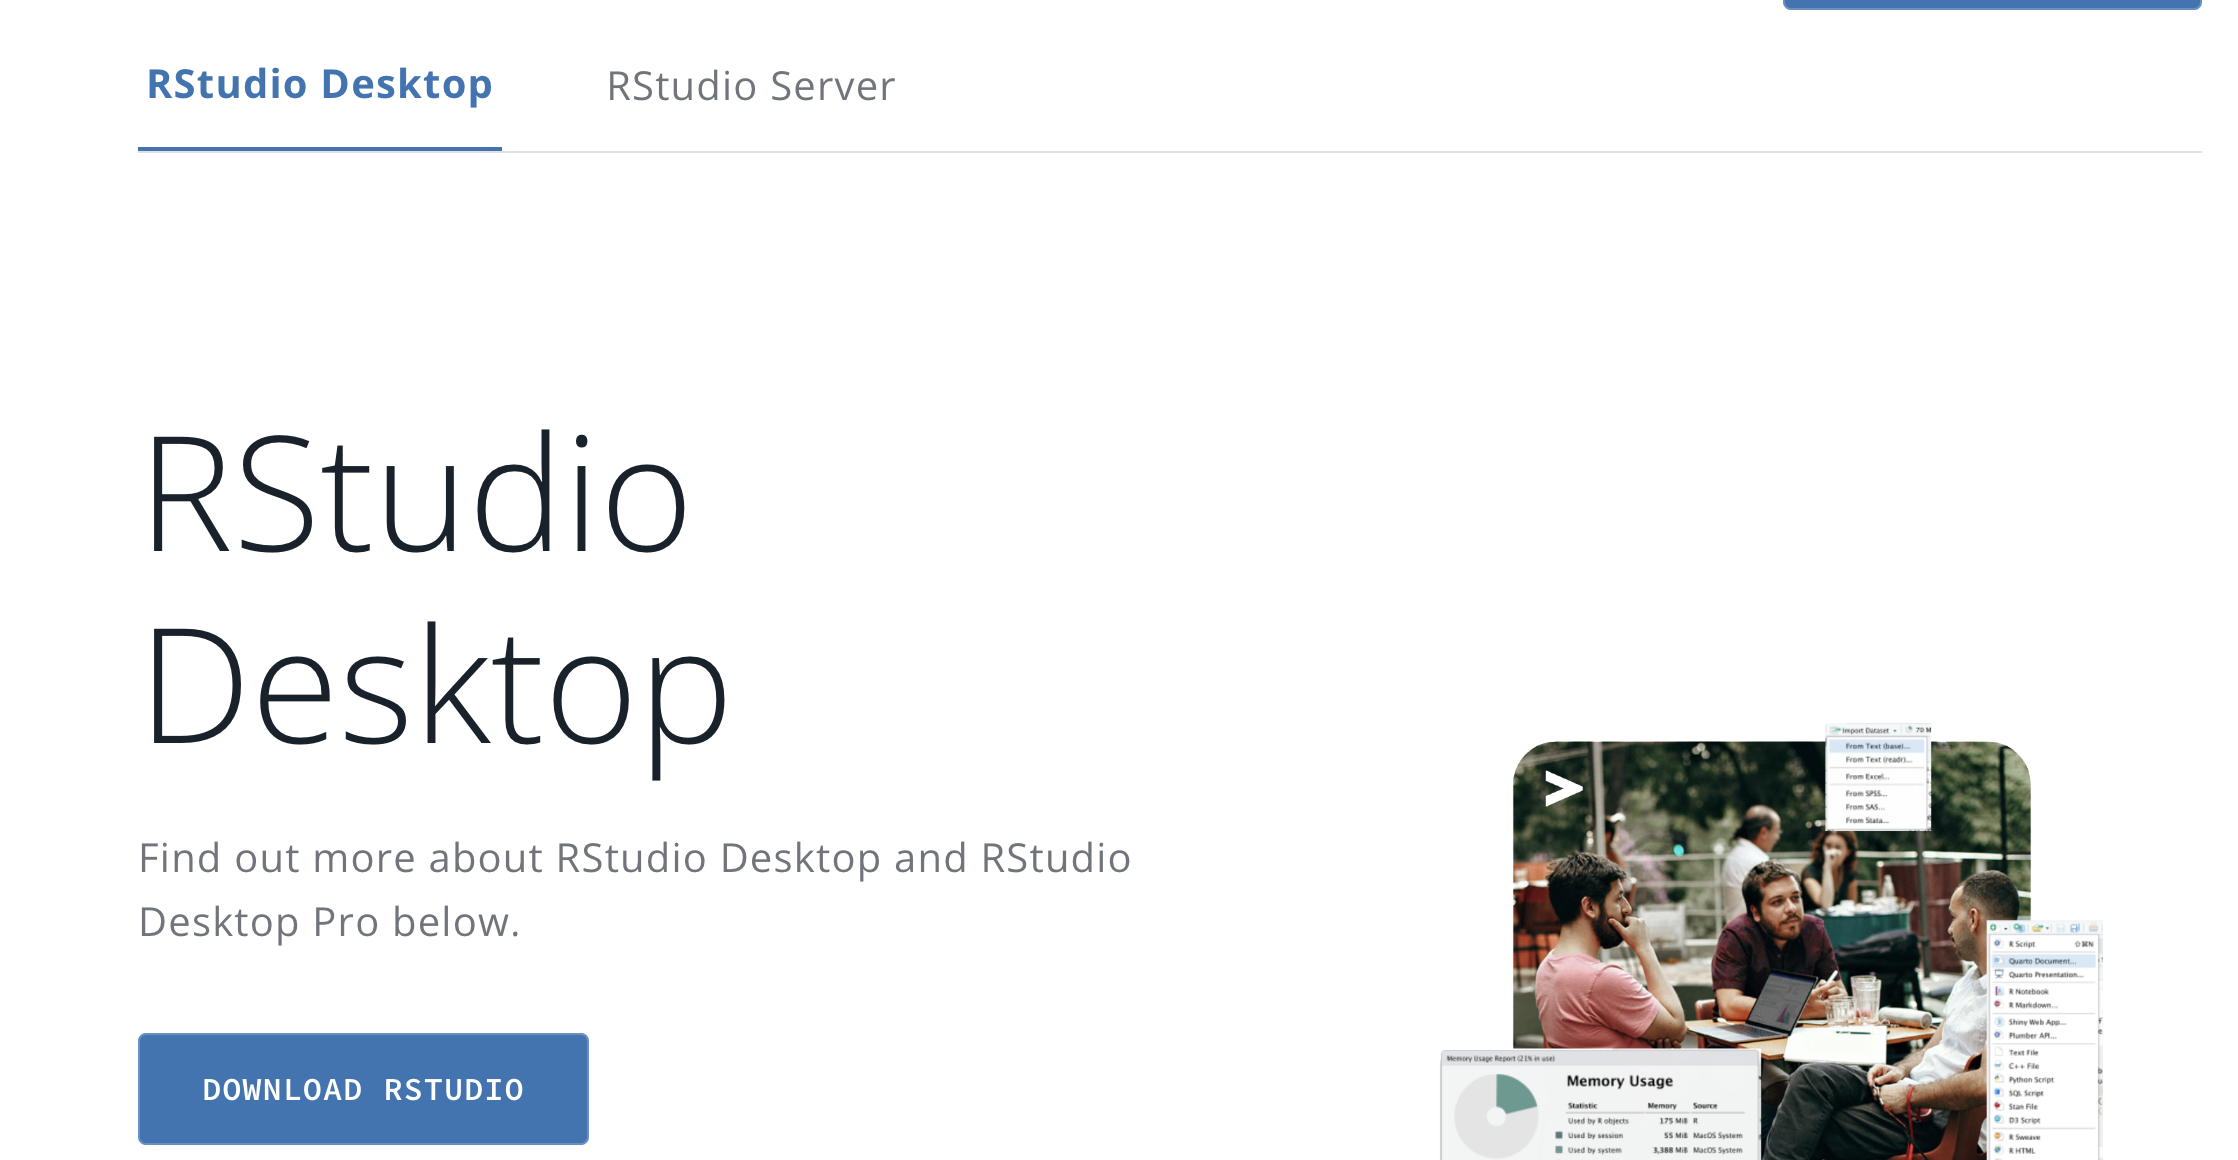Click the 'Find out more about RStudio Desktop' paragraph
The width and height of the screenshot is (2238, 1160).
[635, 890]
